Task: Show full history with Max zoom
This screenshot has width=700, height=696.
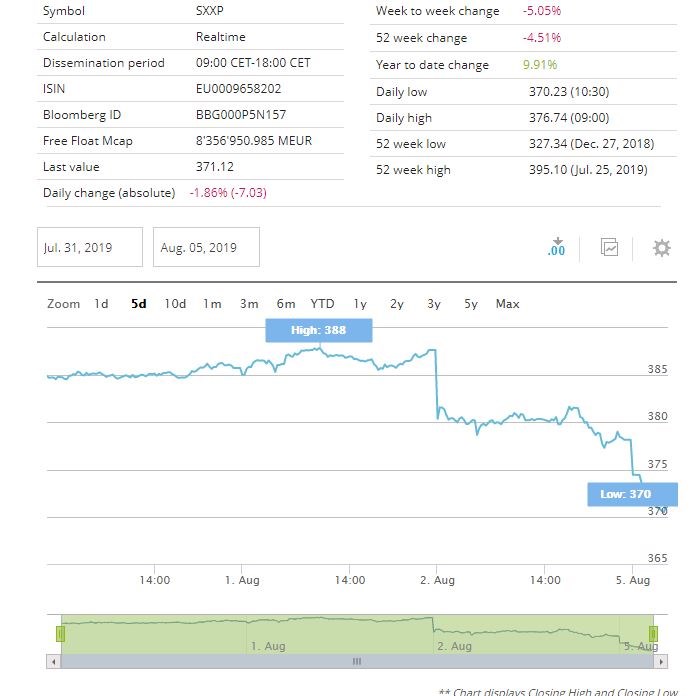Action: click(508, 304)
